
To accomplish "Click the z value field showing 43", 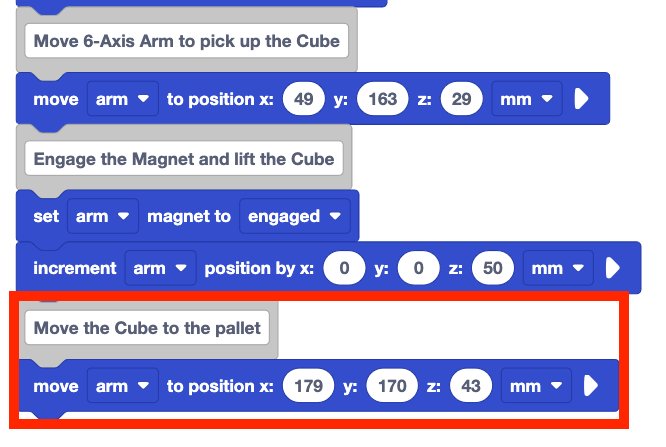I will click(x=472, y=385).
